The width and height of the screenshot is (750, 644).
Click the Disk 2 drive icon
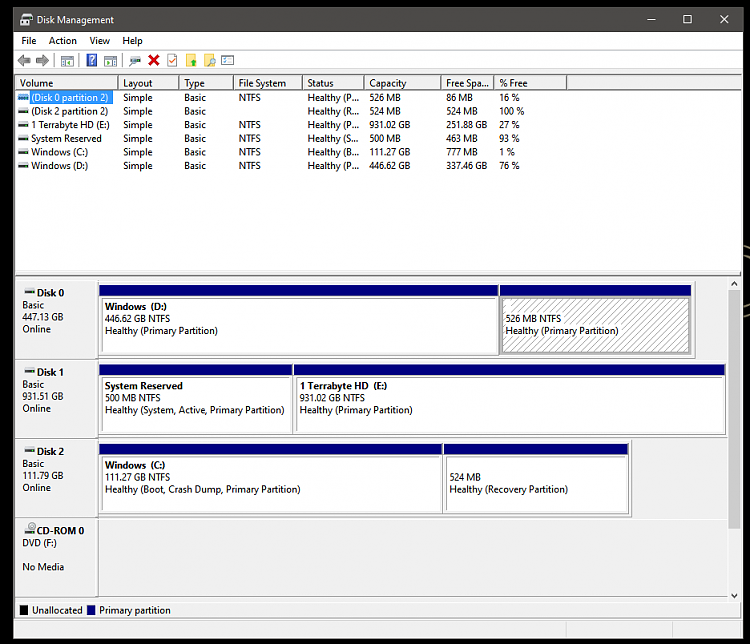click(30, 450)
